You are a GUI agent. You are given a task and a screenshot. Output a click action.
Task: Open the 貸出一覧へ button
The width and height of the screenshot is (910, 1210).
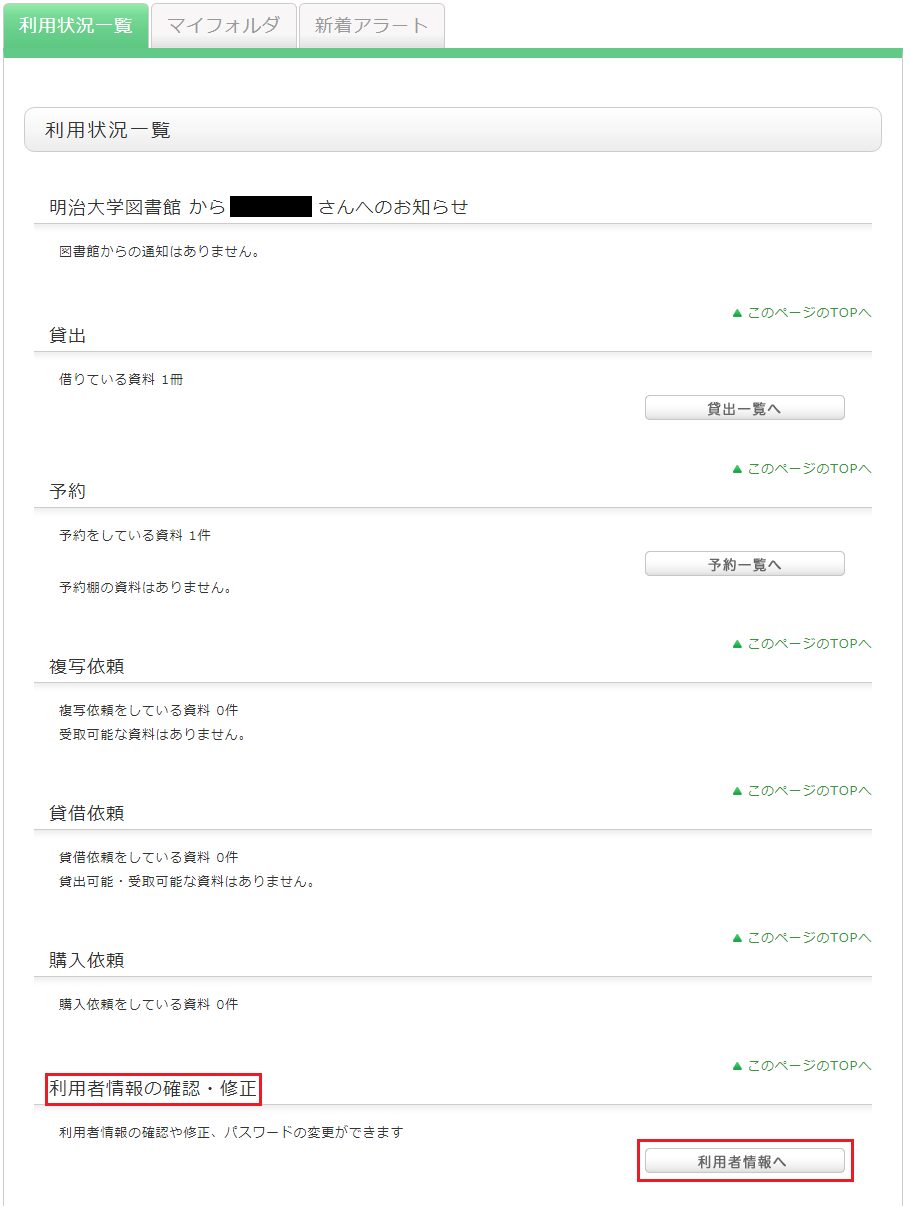point(745,408)
